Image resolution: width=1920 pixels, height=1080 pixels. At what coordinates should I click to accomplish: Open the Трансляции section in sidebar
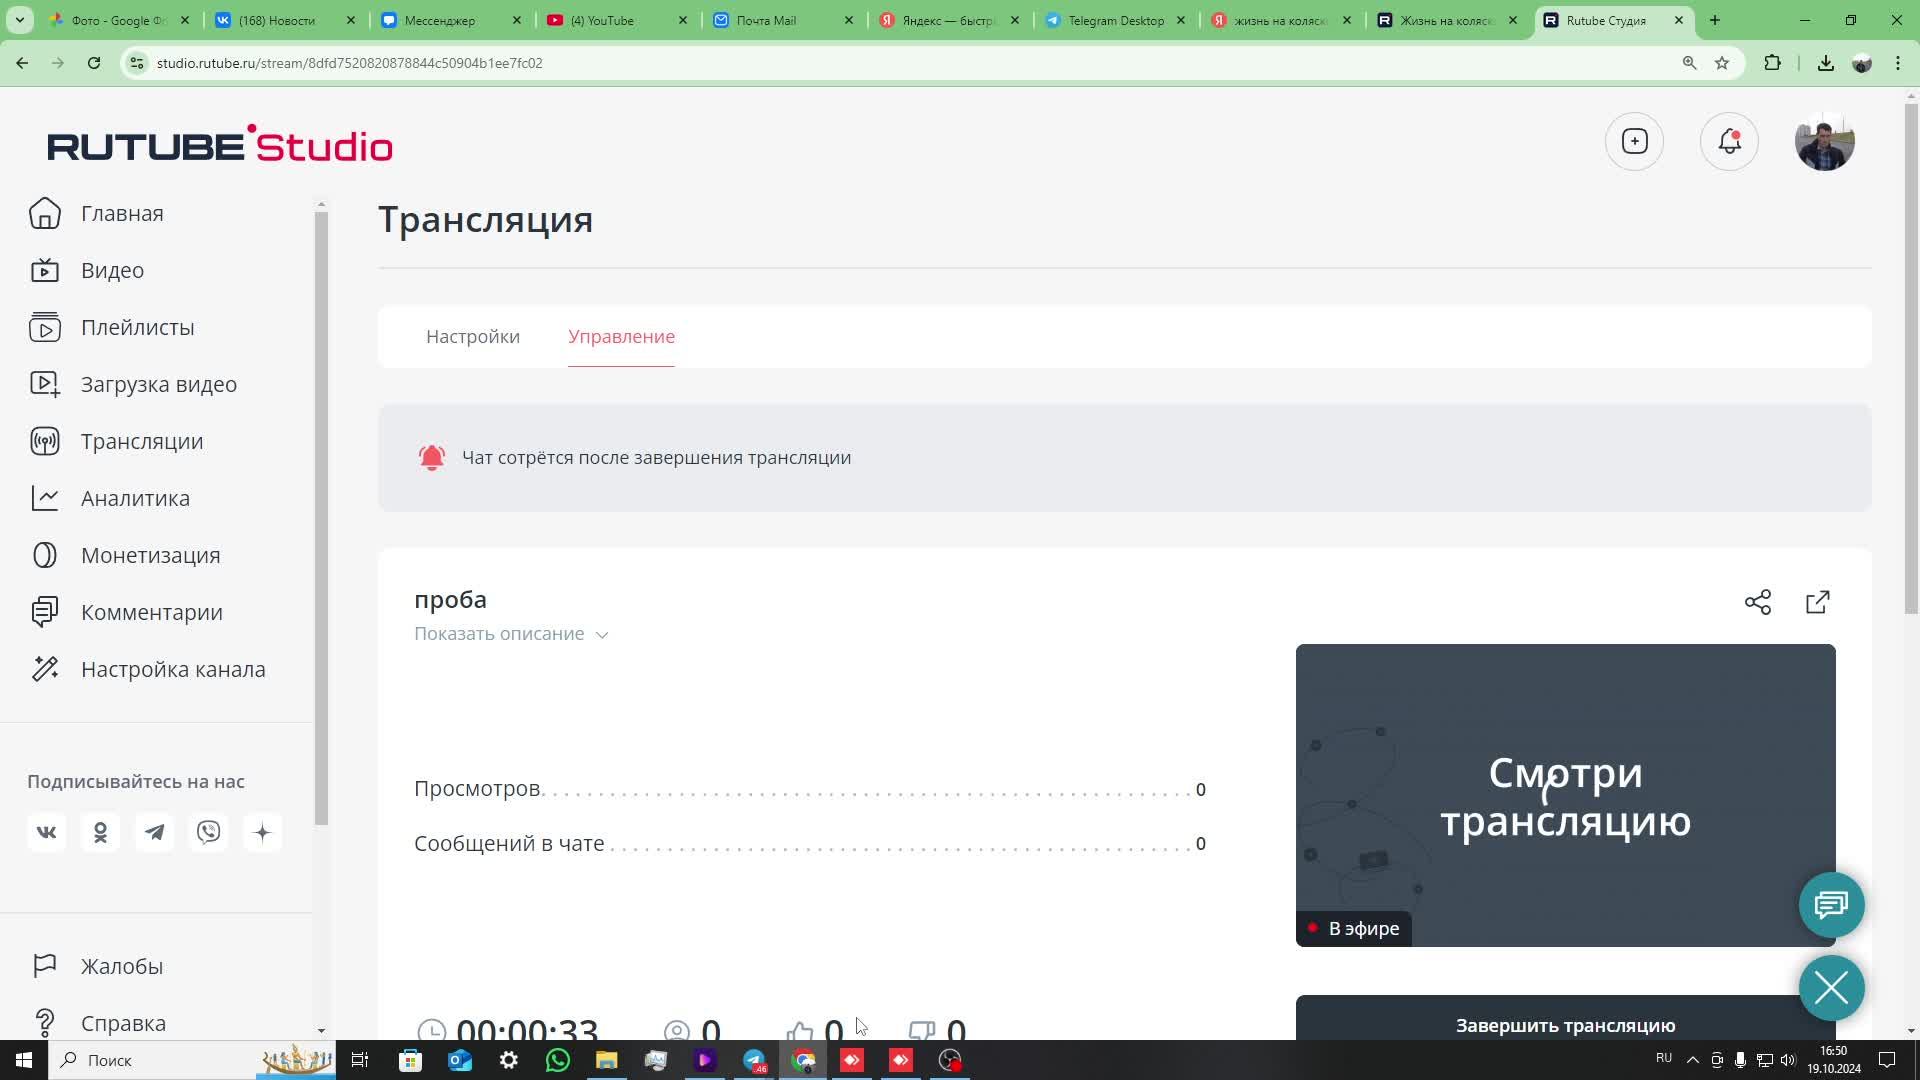coord(142,441)
